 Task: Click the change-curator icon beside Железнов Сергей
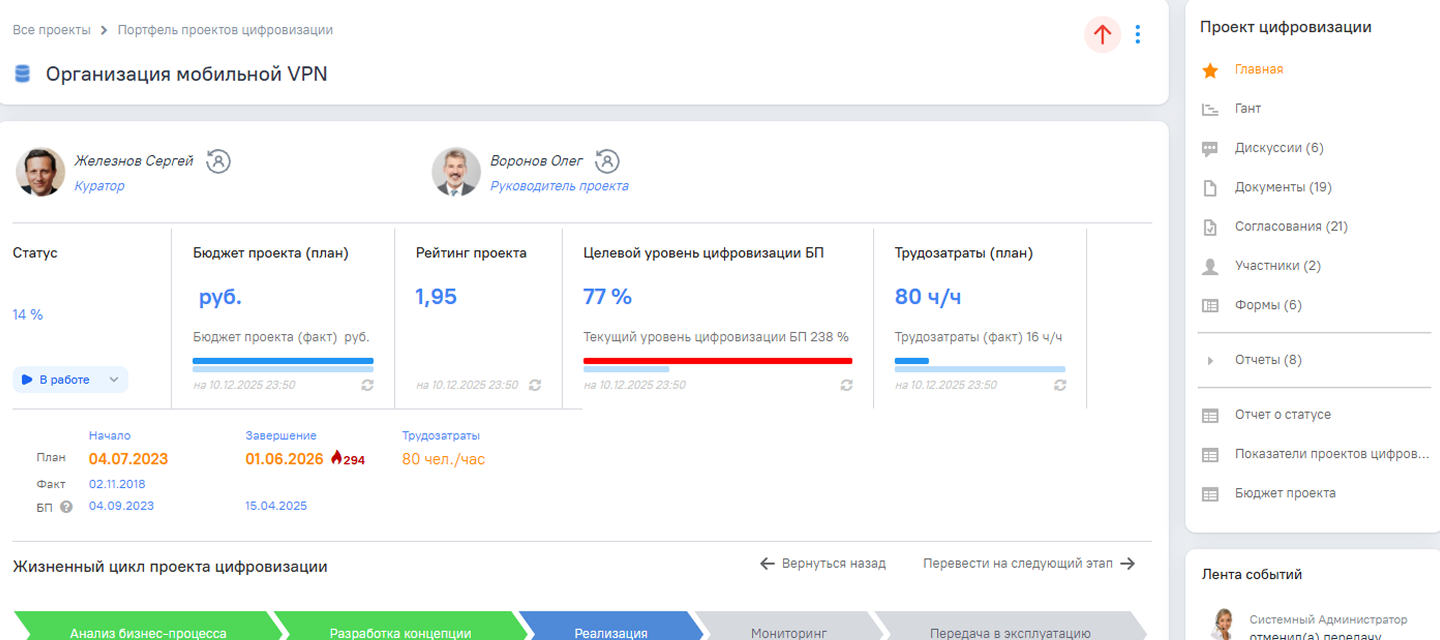(218, 161)
